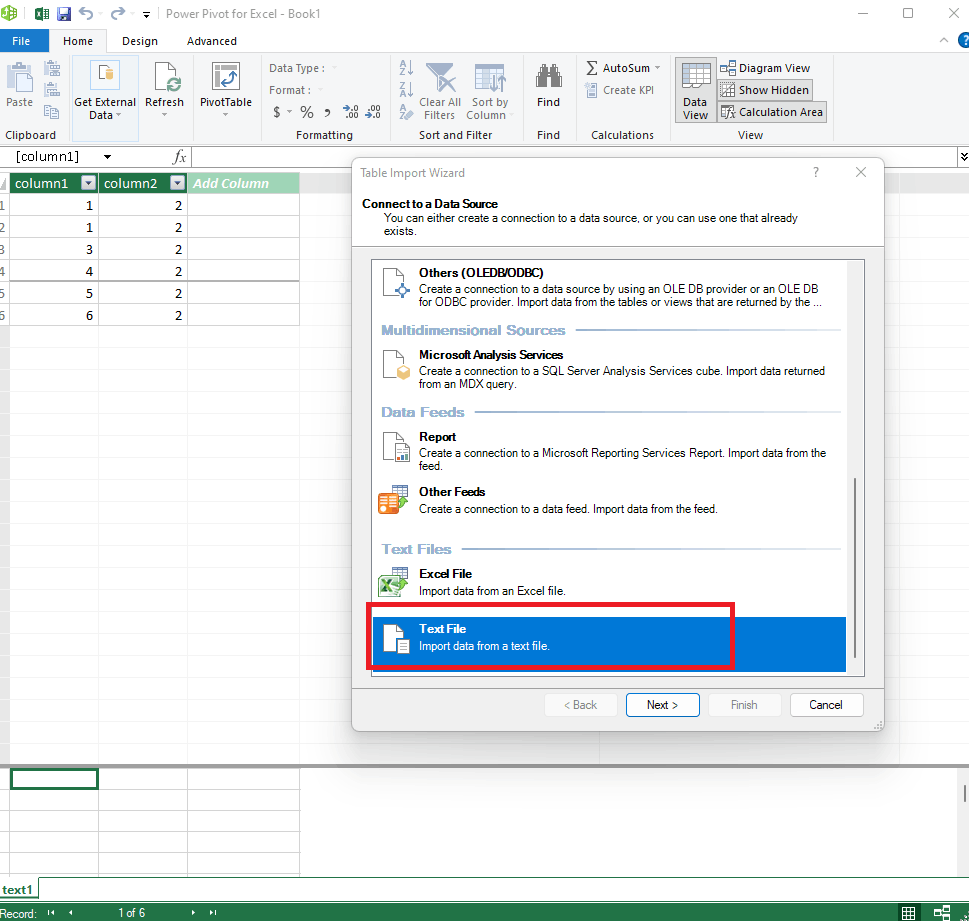Open wizard help question mark

pos(816,172)
